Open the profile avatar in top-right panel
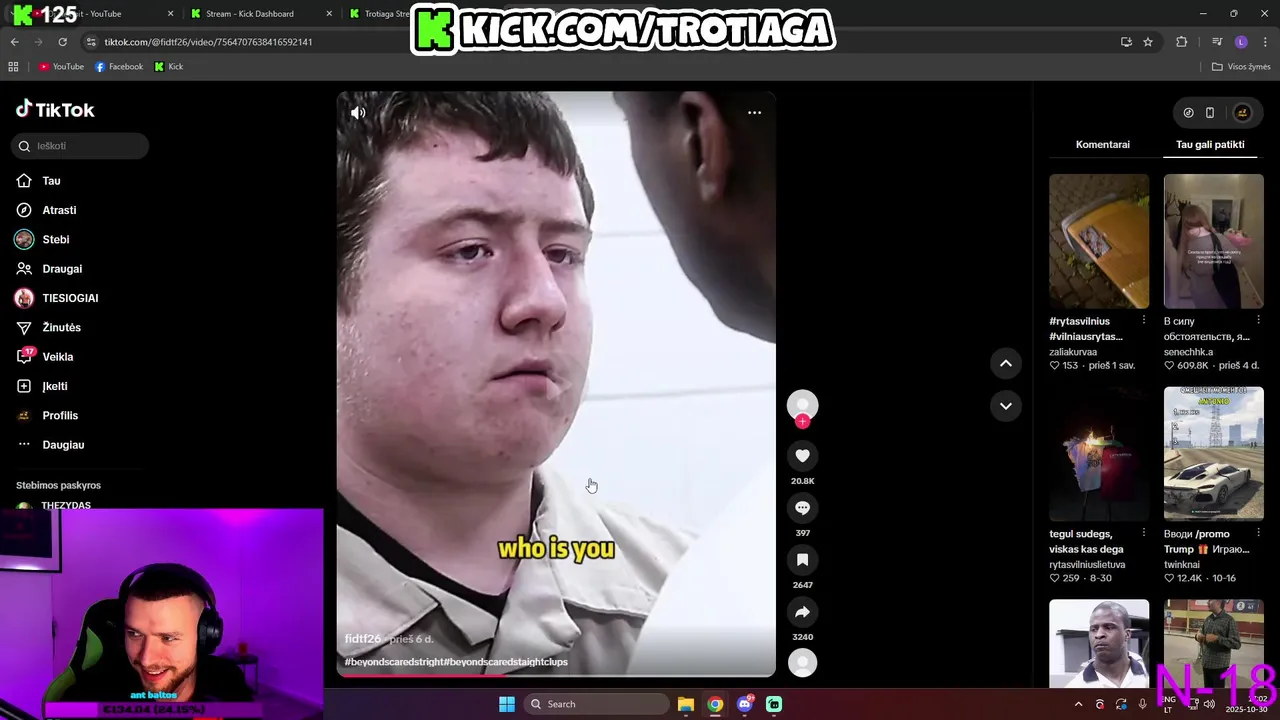Screen dimensions: 1280x720 point(1242,113)
